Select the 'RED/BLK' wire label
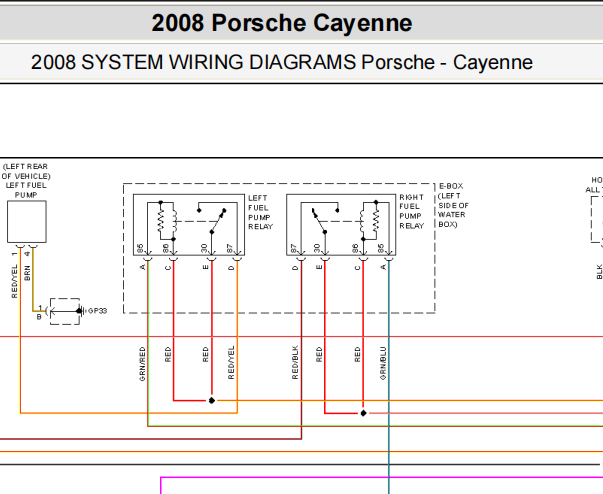 (x=295, y=363)
